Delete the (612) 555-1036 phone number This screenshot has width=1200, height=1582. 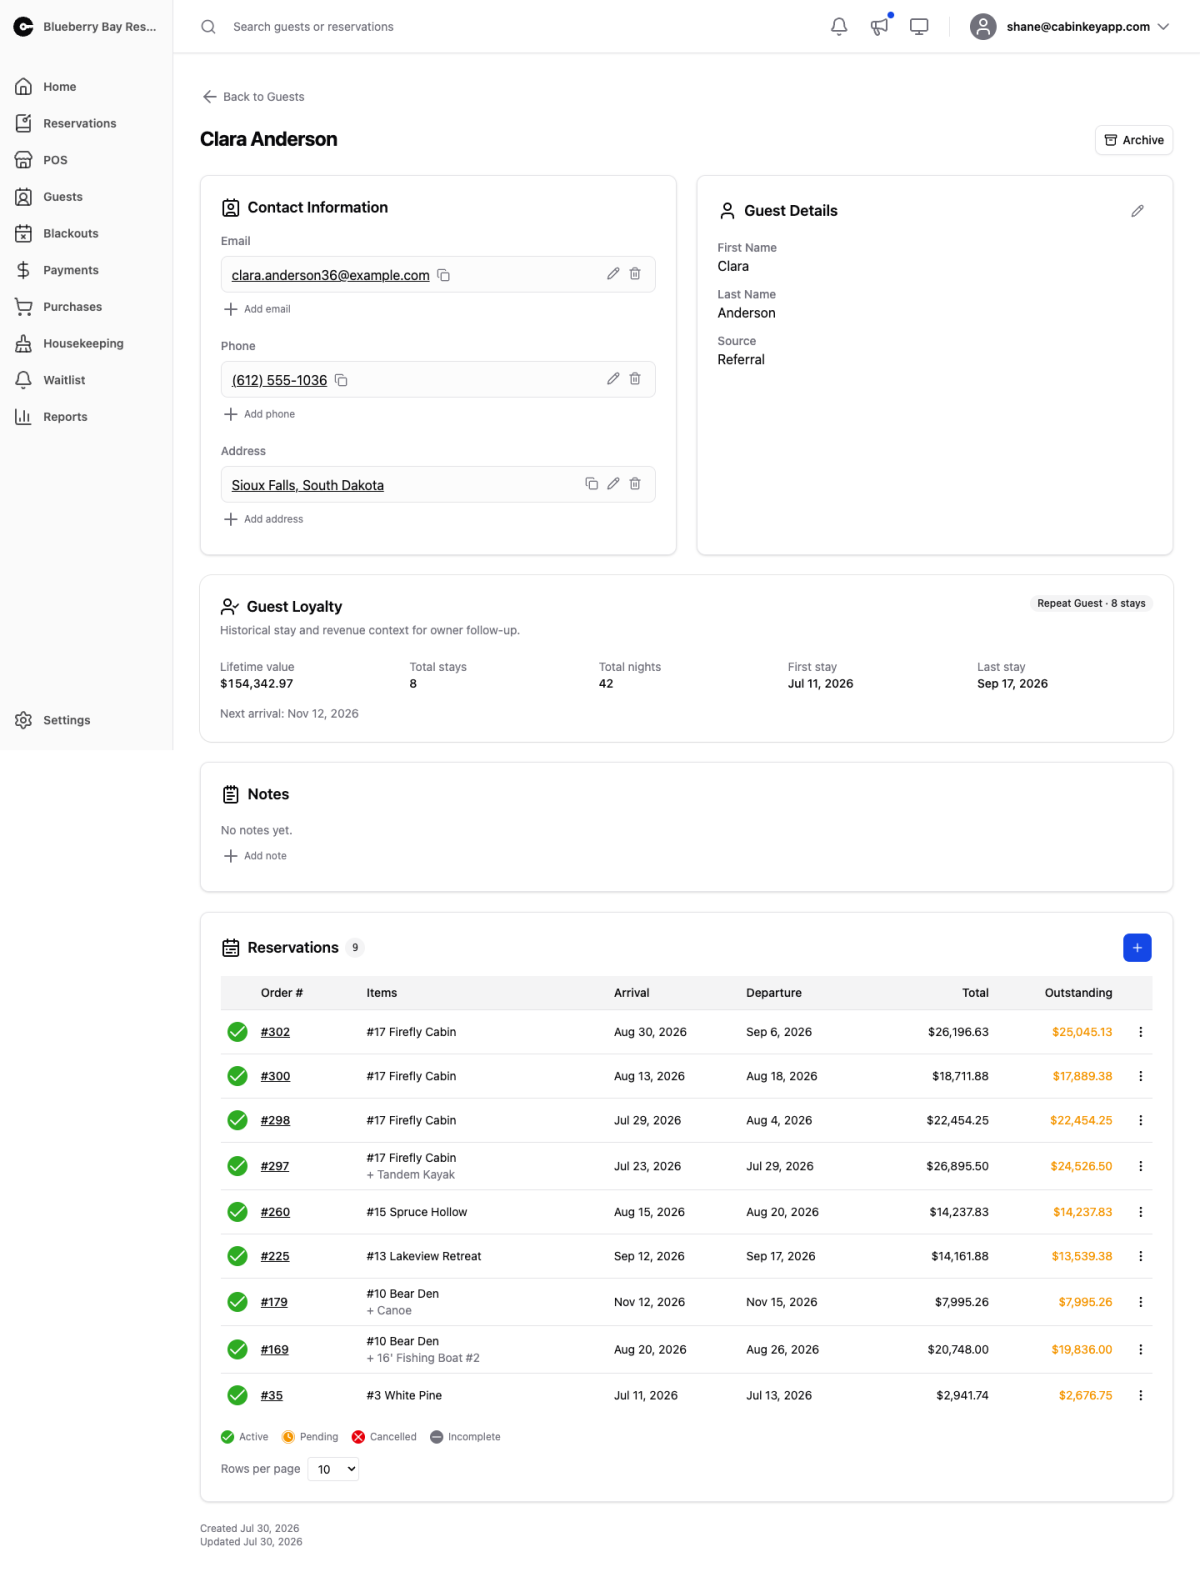[x=635, y=379]
